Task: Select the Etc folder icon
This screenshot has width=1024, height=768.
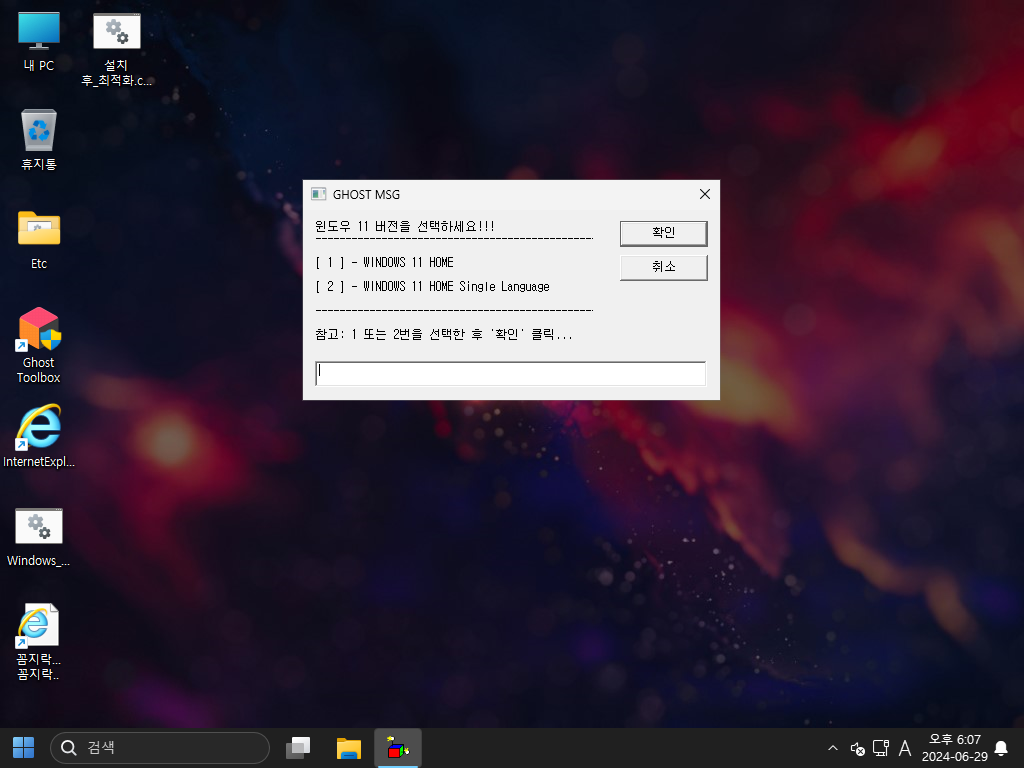Action: pos(39,240)
